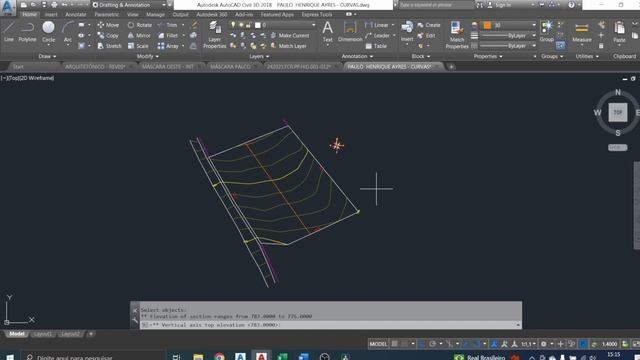Click in the command line input

[331, 325]
